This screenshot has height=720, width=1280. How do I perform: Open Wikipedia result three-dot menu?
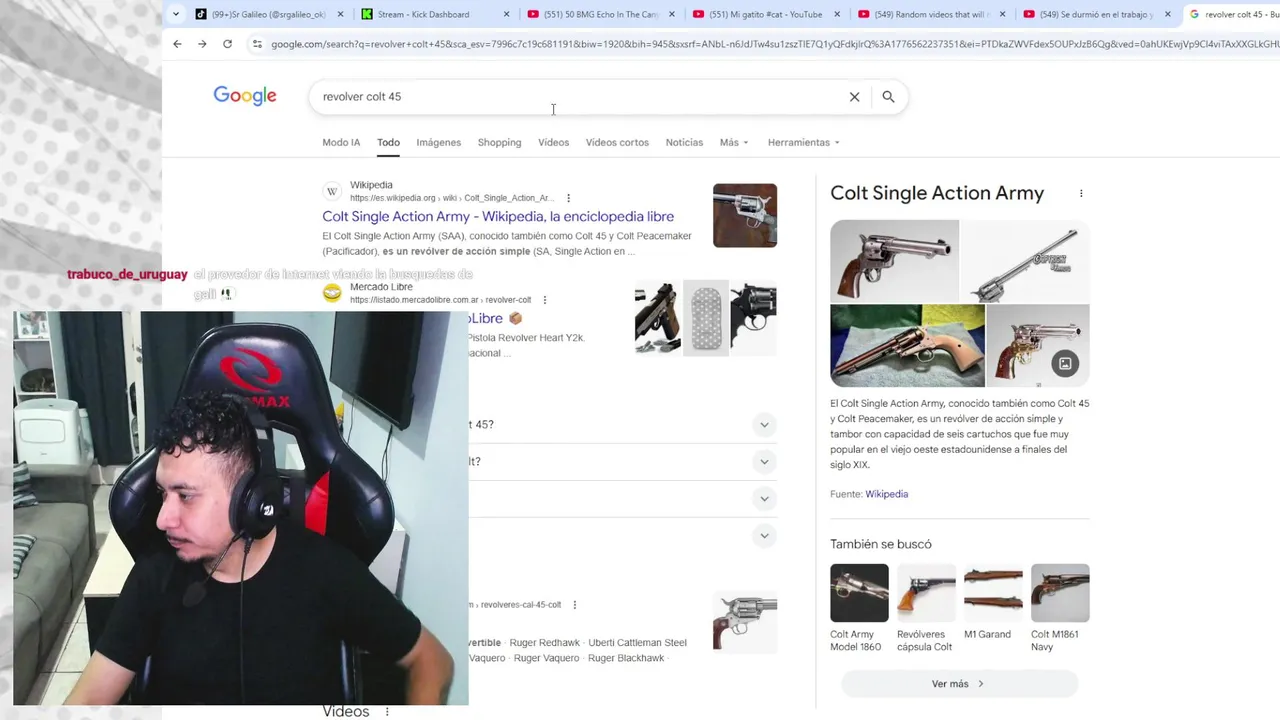[568, 198]
